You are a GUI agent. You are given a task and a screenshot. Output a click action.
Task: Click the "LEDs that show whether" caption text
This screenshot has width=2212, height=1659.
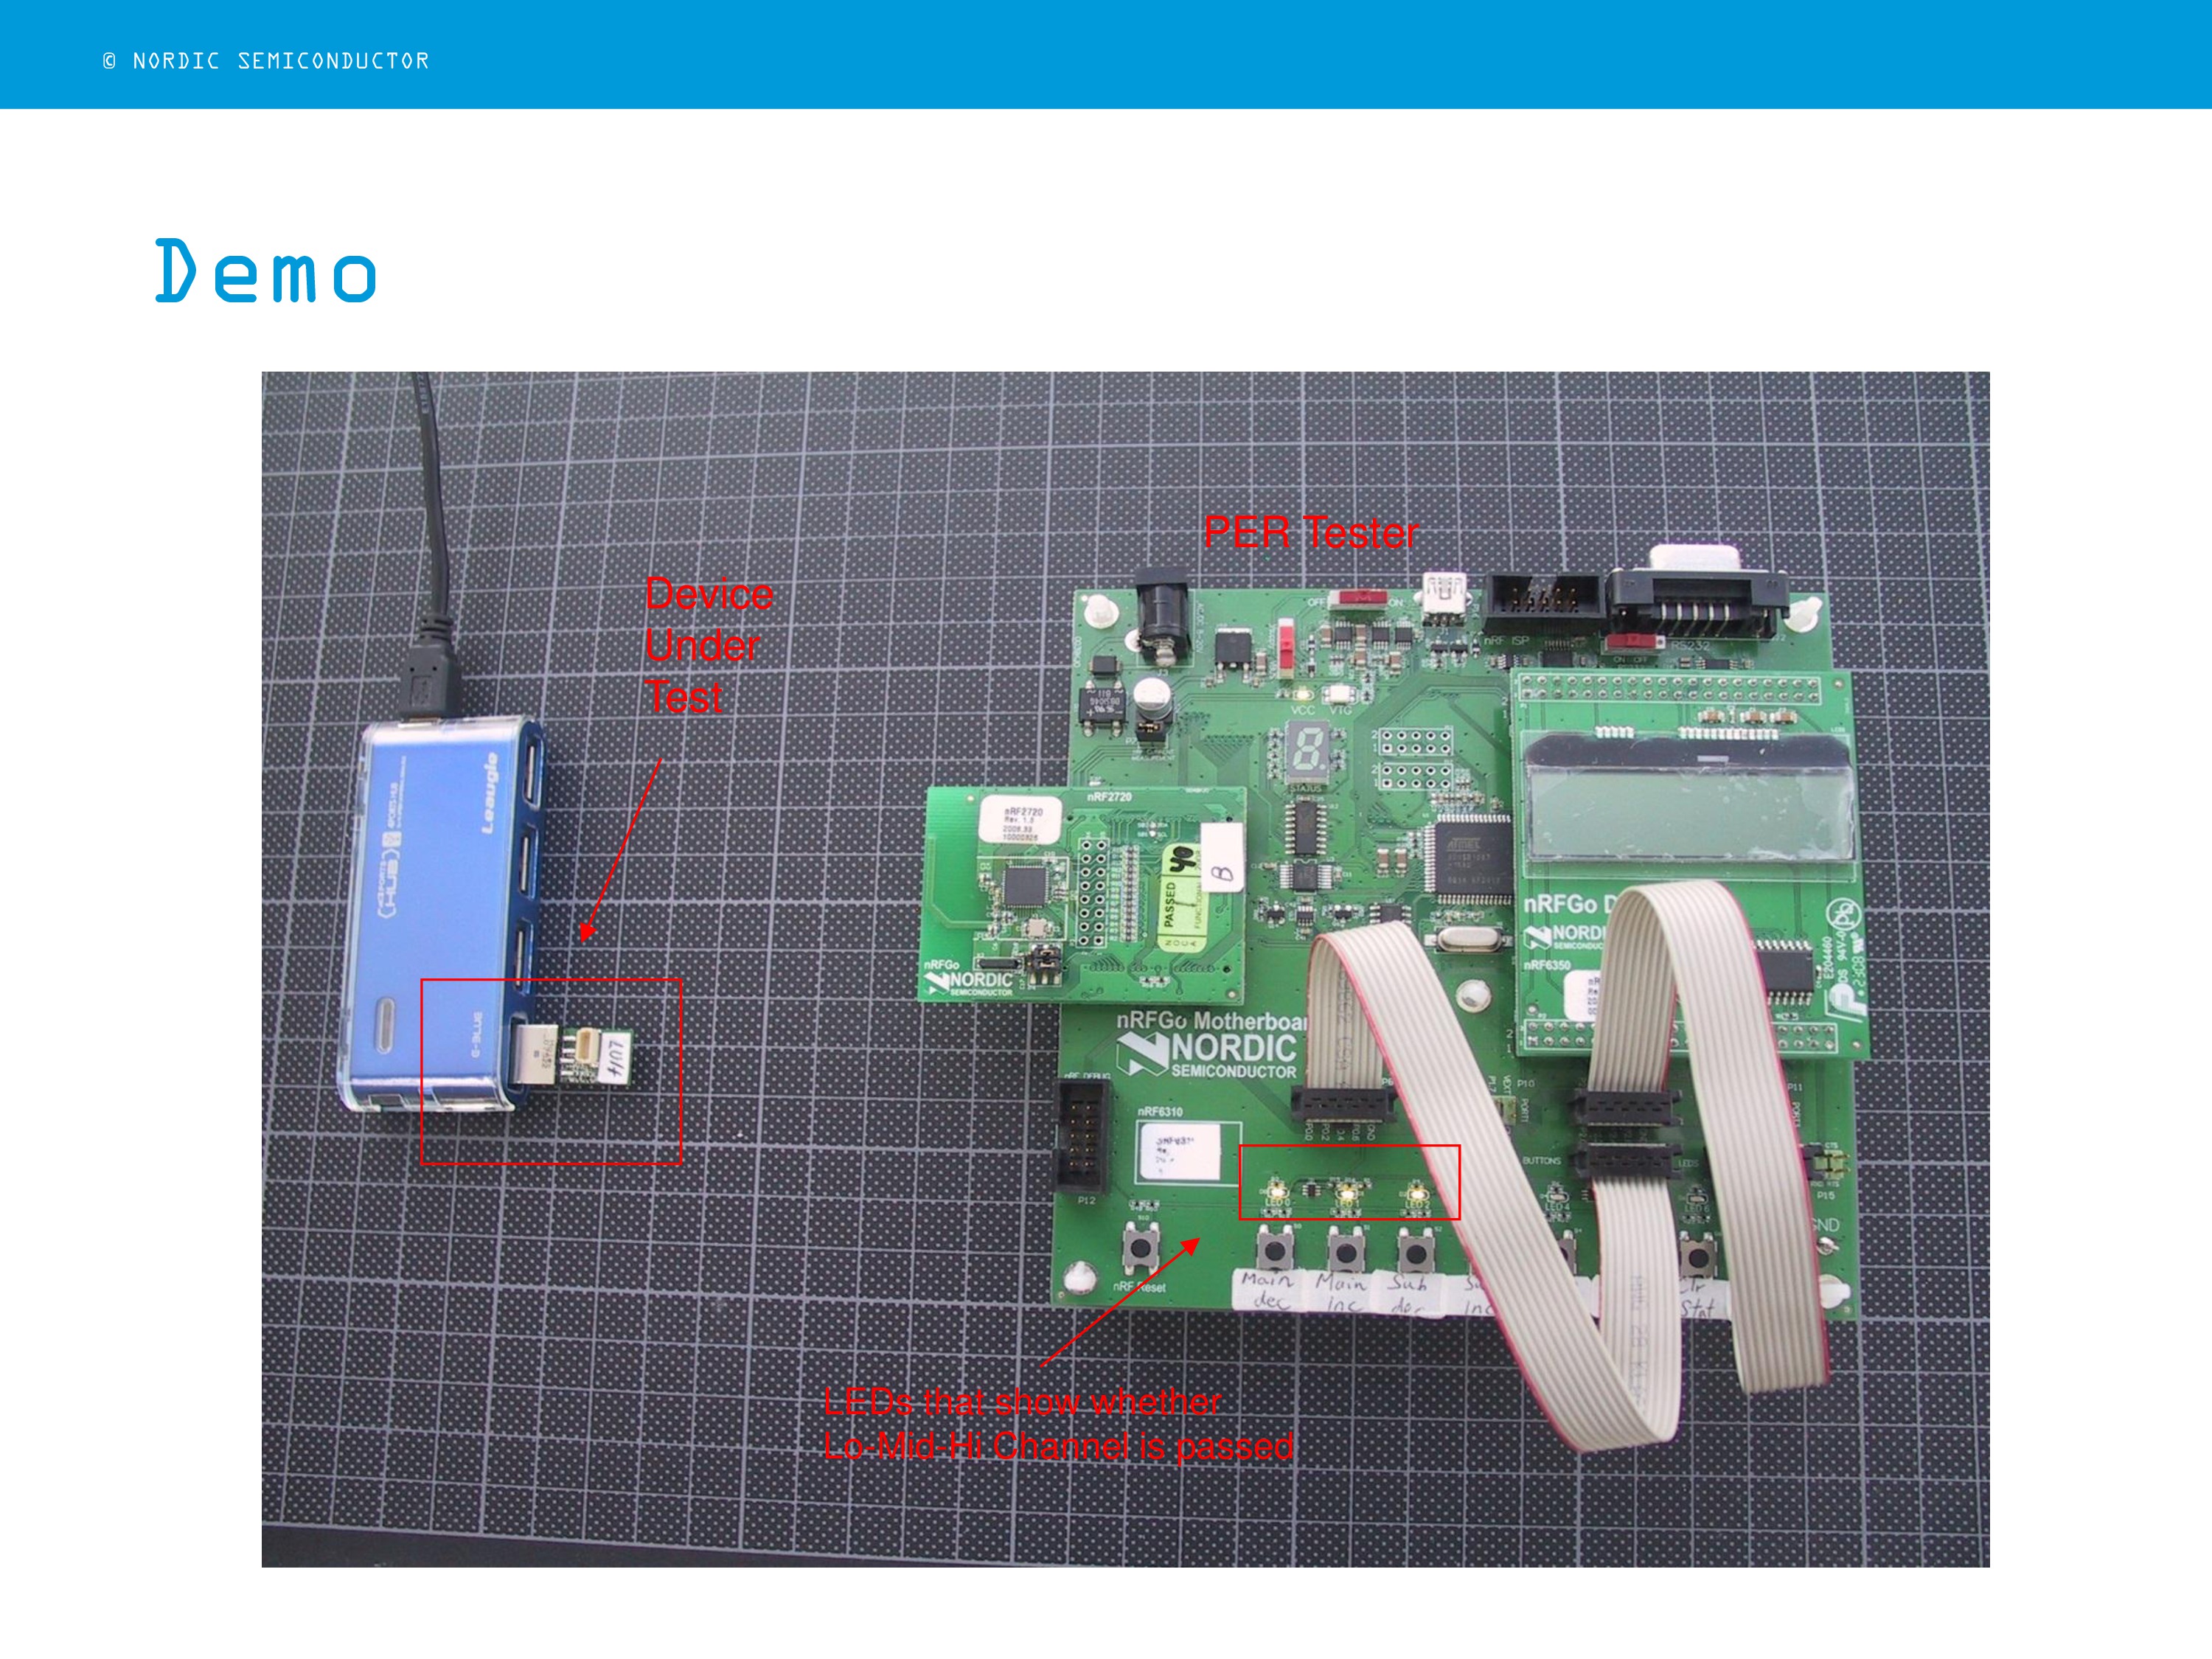(x=1022, y=1401)
